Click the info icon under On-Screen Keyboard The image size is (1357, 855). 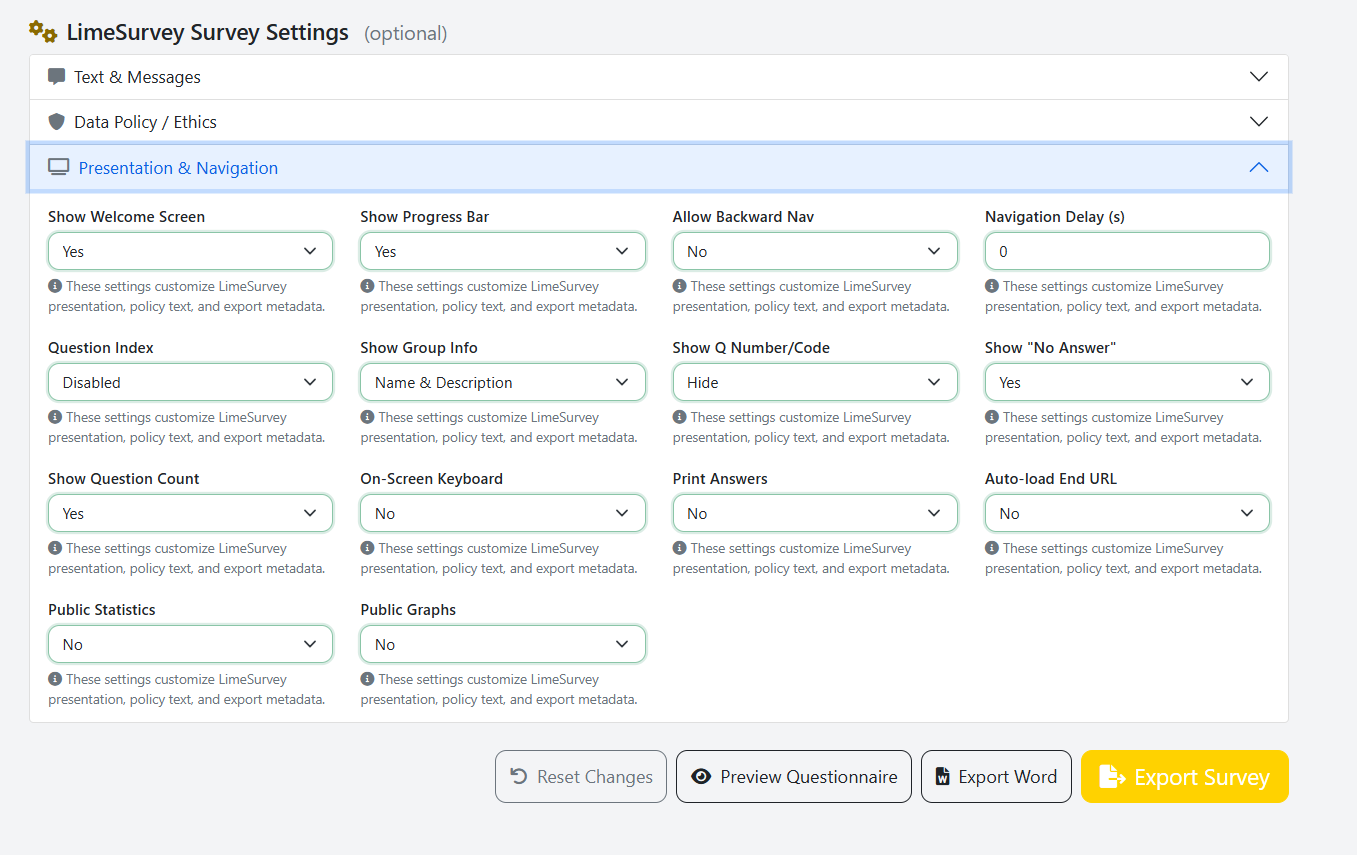click(x=367, y=548)
